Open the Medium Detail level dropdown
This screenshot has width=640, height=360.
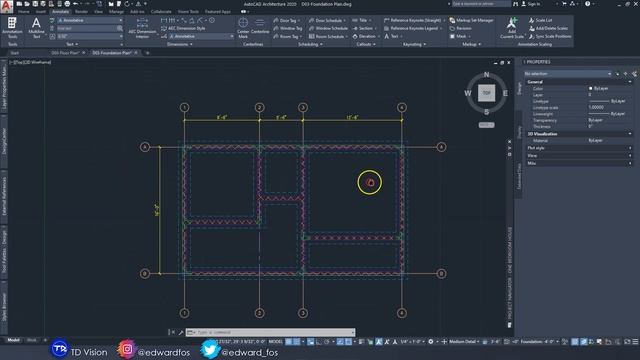[463, 342]
